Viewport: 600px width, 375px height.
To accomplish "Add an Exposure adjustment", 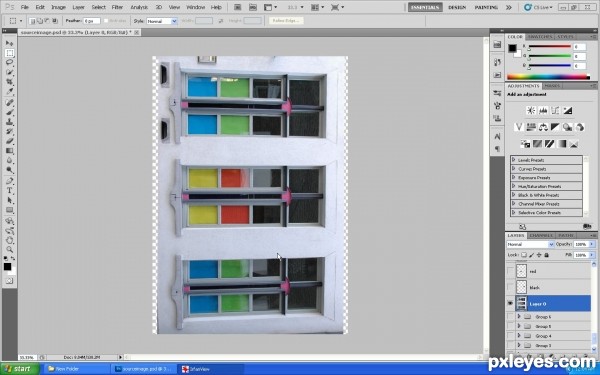I will [567, 111].
